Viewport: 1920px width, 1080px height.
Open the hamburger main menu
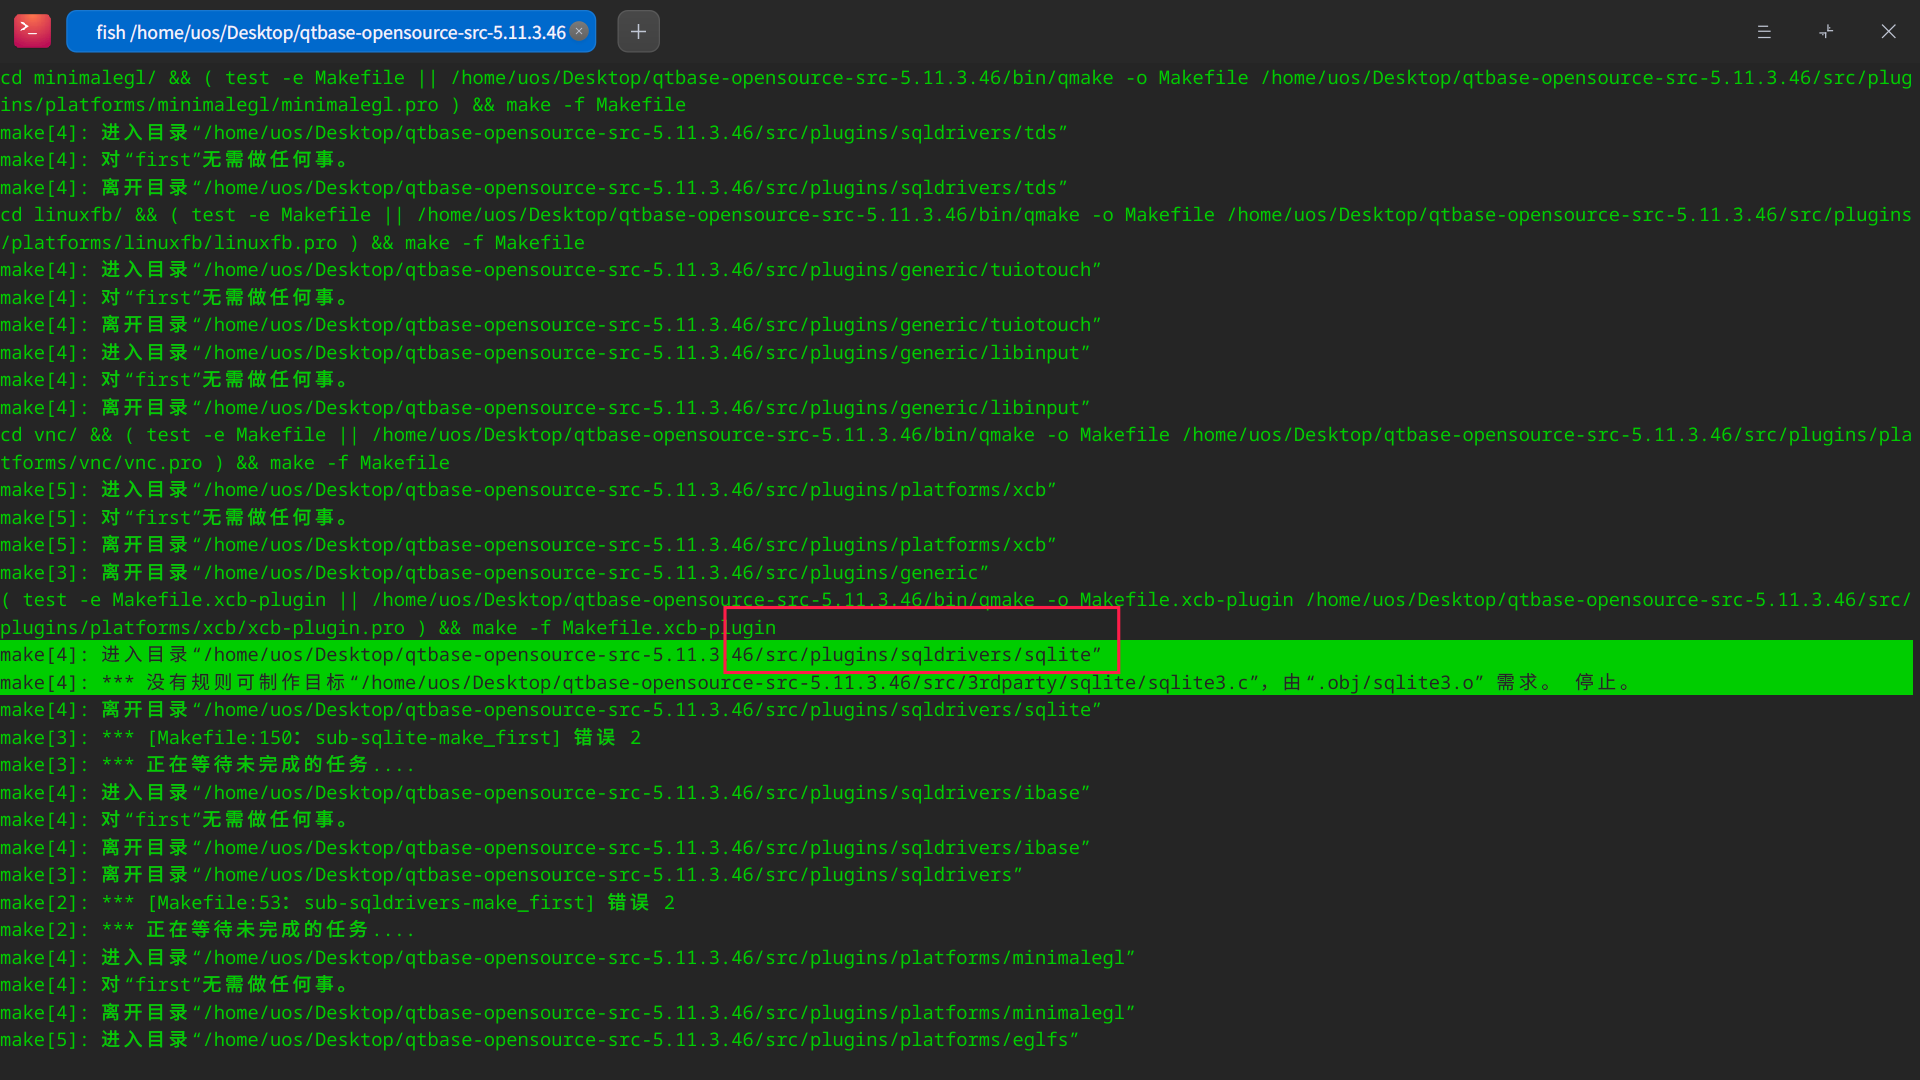click(1764, 32)
